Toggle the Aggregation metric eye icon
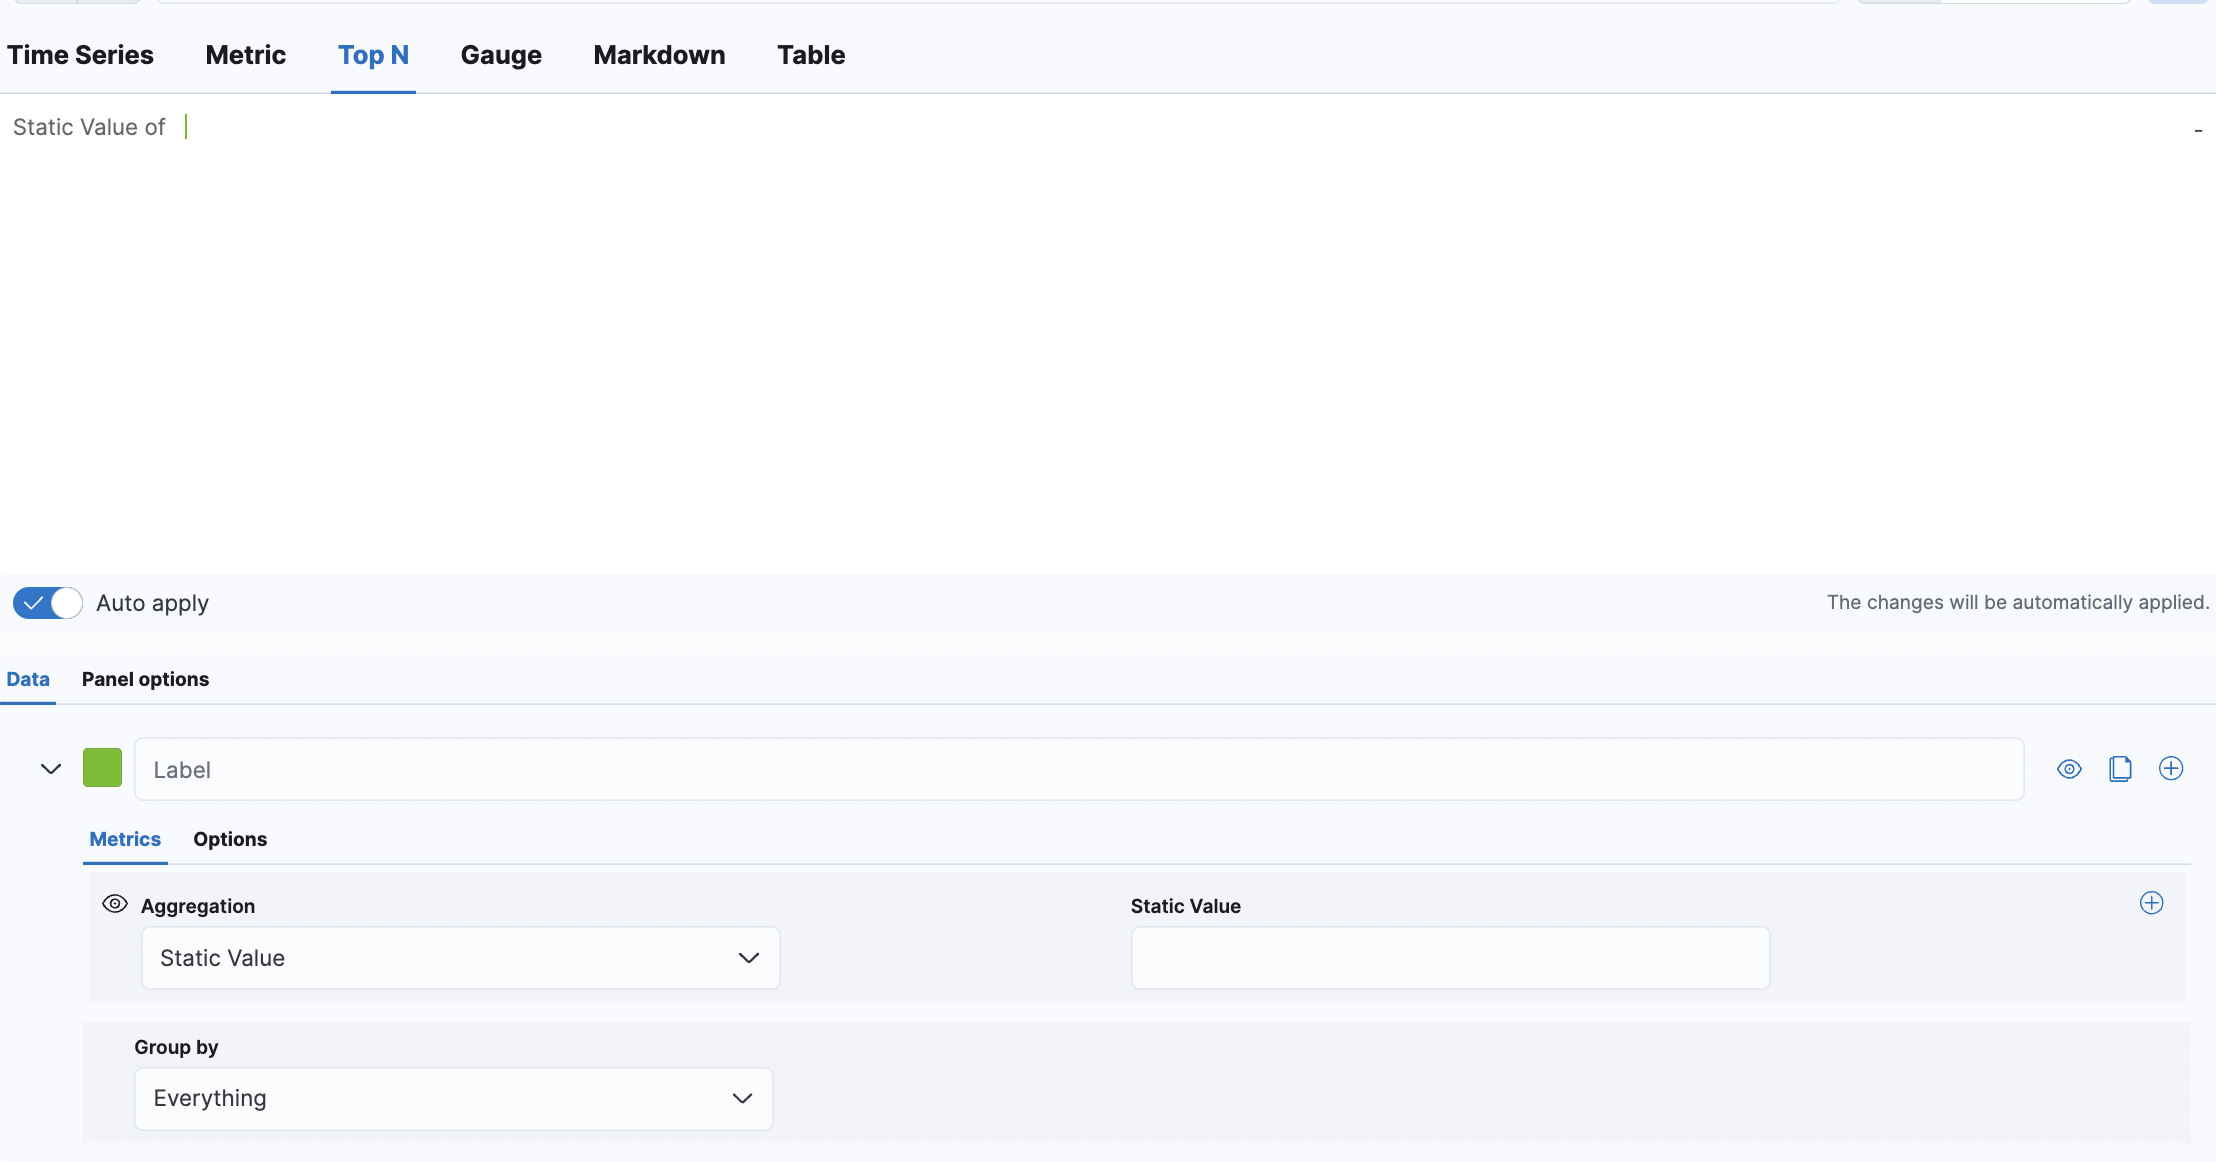2216x1162 pixels. pos(115,904)
